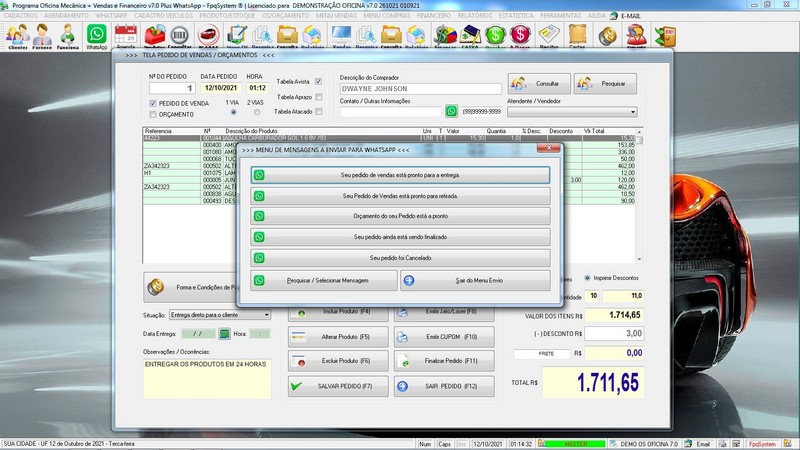Viewport: 800px width, 450px height.
Task: Click the Observações / Ocorrências text area
Action: 208,378
